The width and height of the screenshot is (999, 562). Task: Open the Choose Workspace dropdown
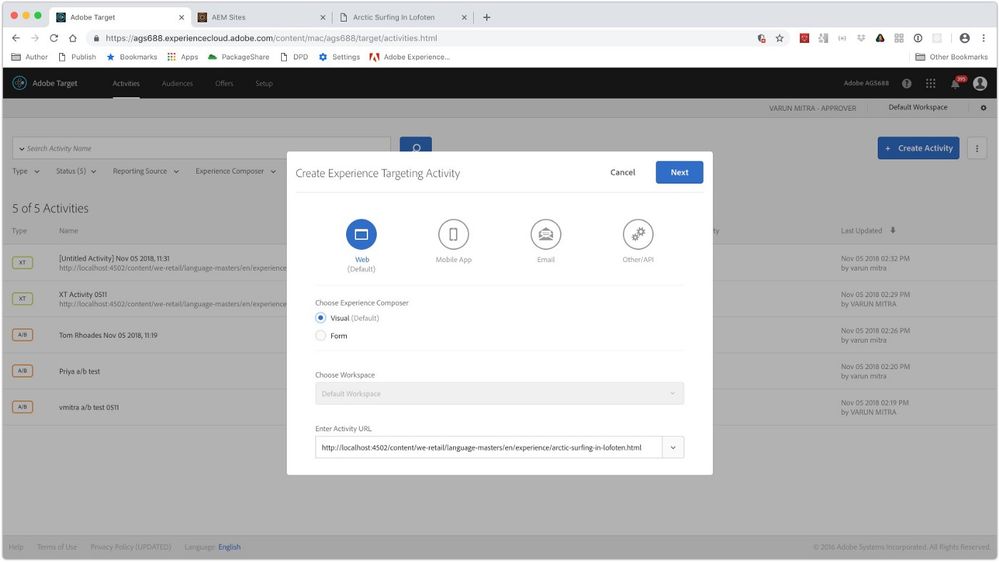click(499, 394)
